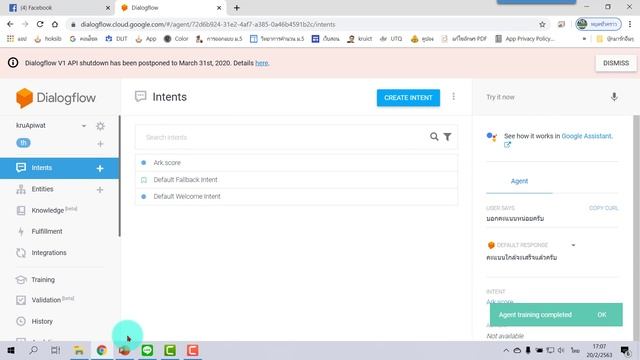
Task: Open the intents filter funnel icon
Action: [447, 137]
